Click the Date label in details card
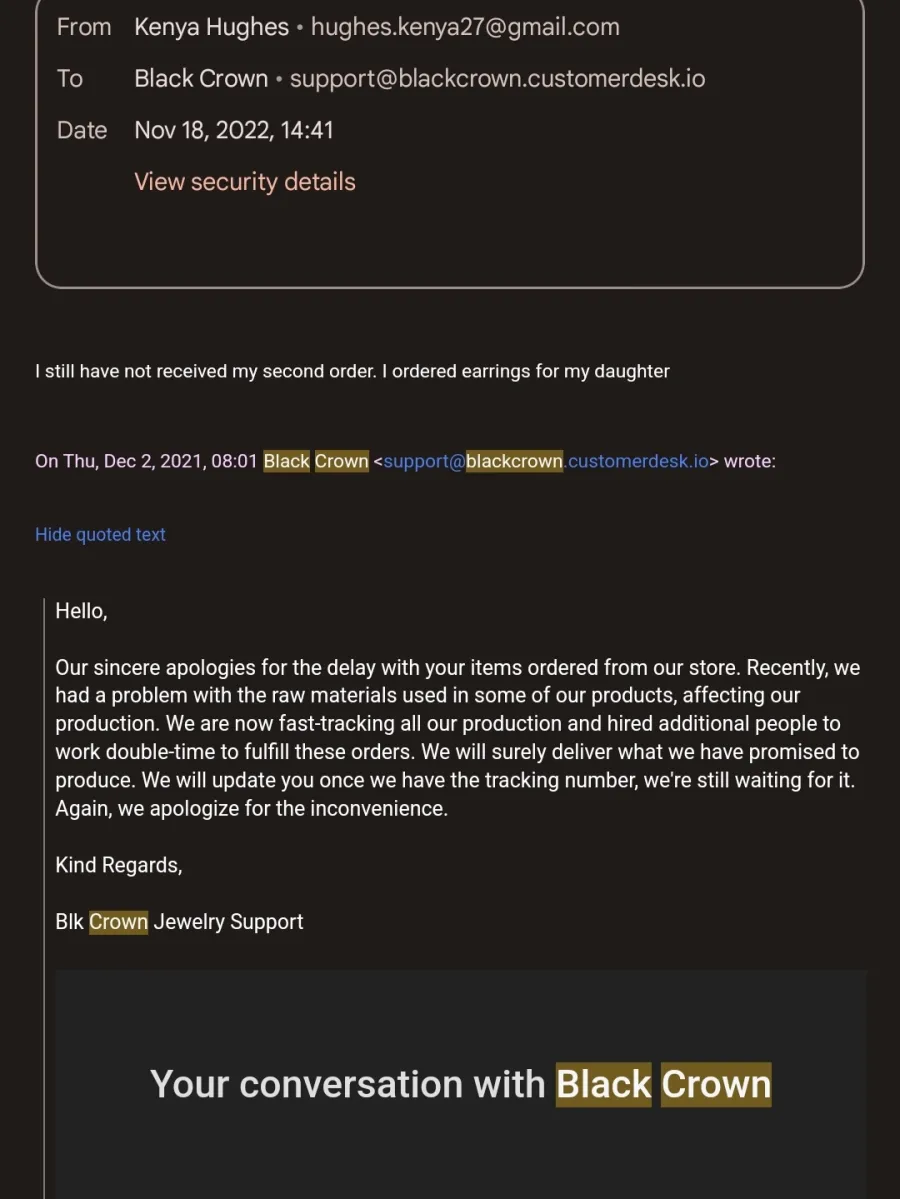Image resolution: width=900 pixels, height=1199 pixels. tap(82, 130)
